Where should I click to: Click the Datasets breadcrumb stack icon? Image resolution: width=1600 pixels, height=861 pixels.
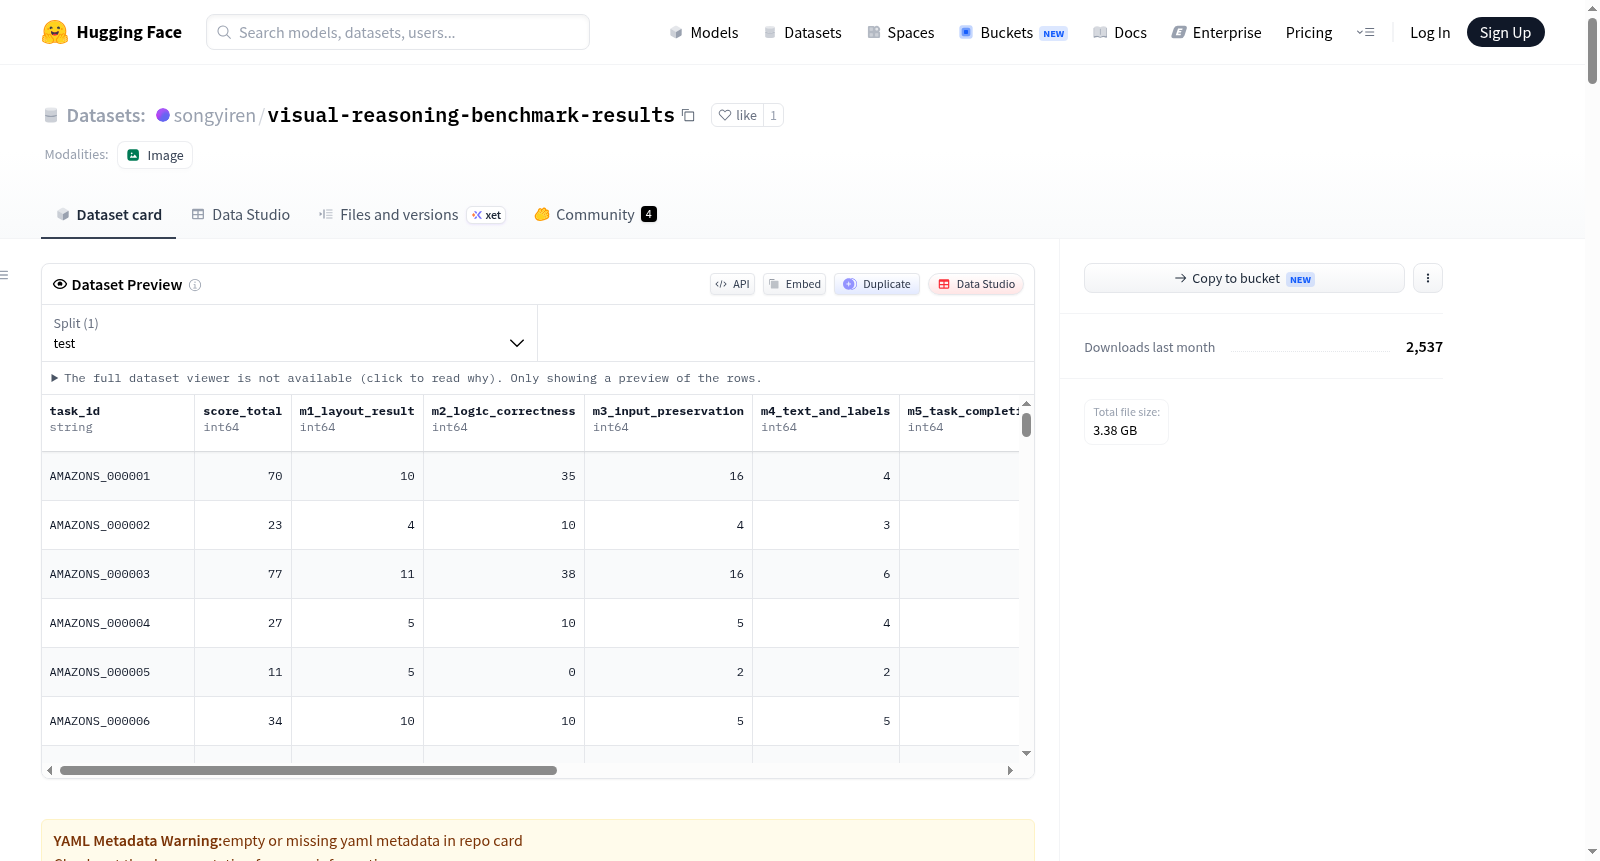(51, 115)
